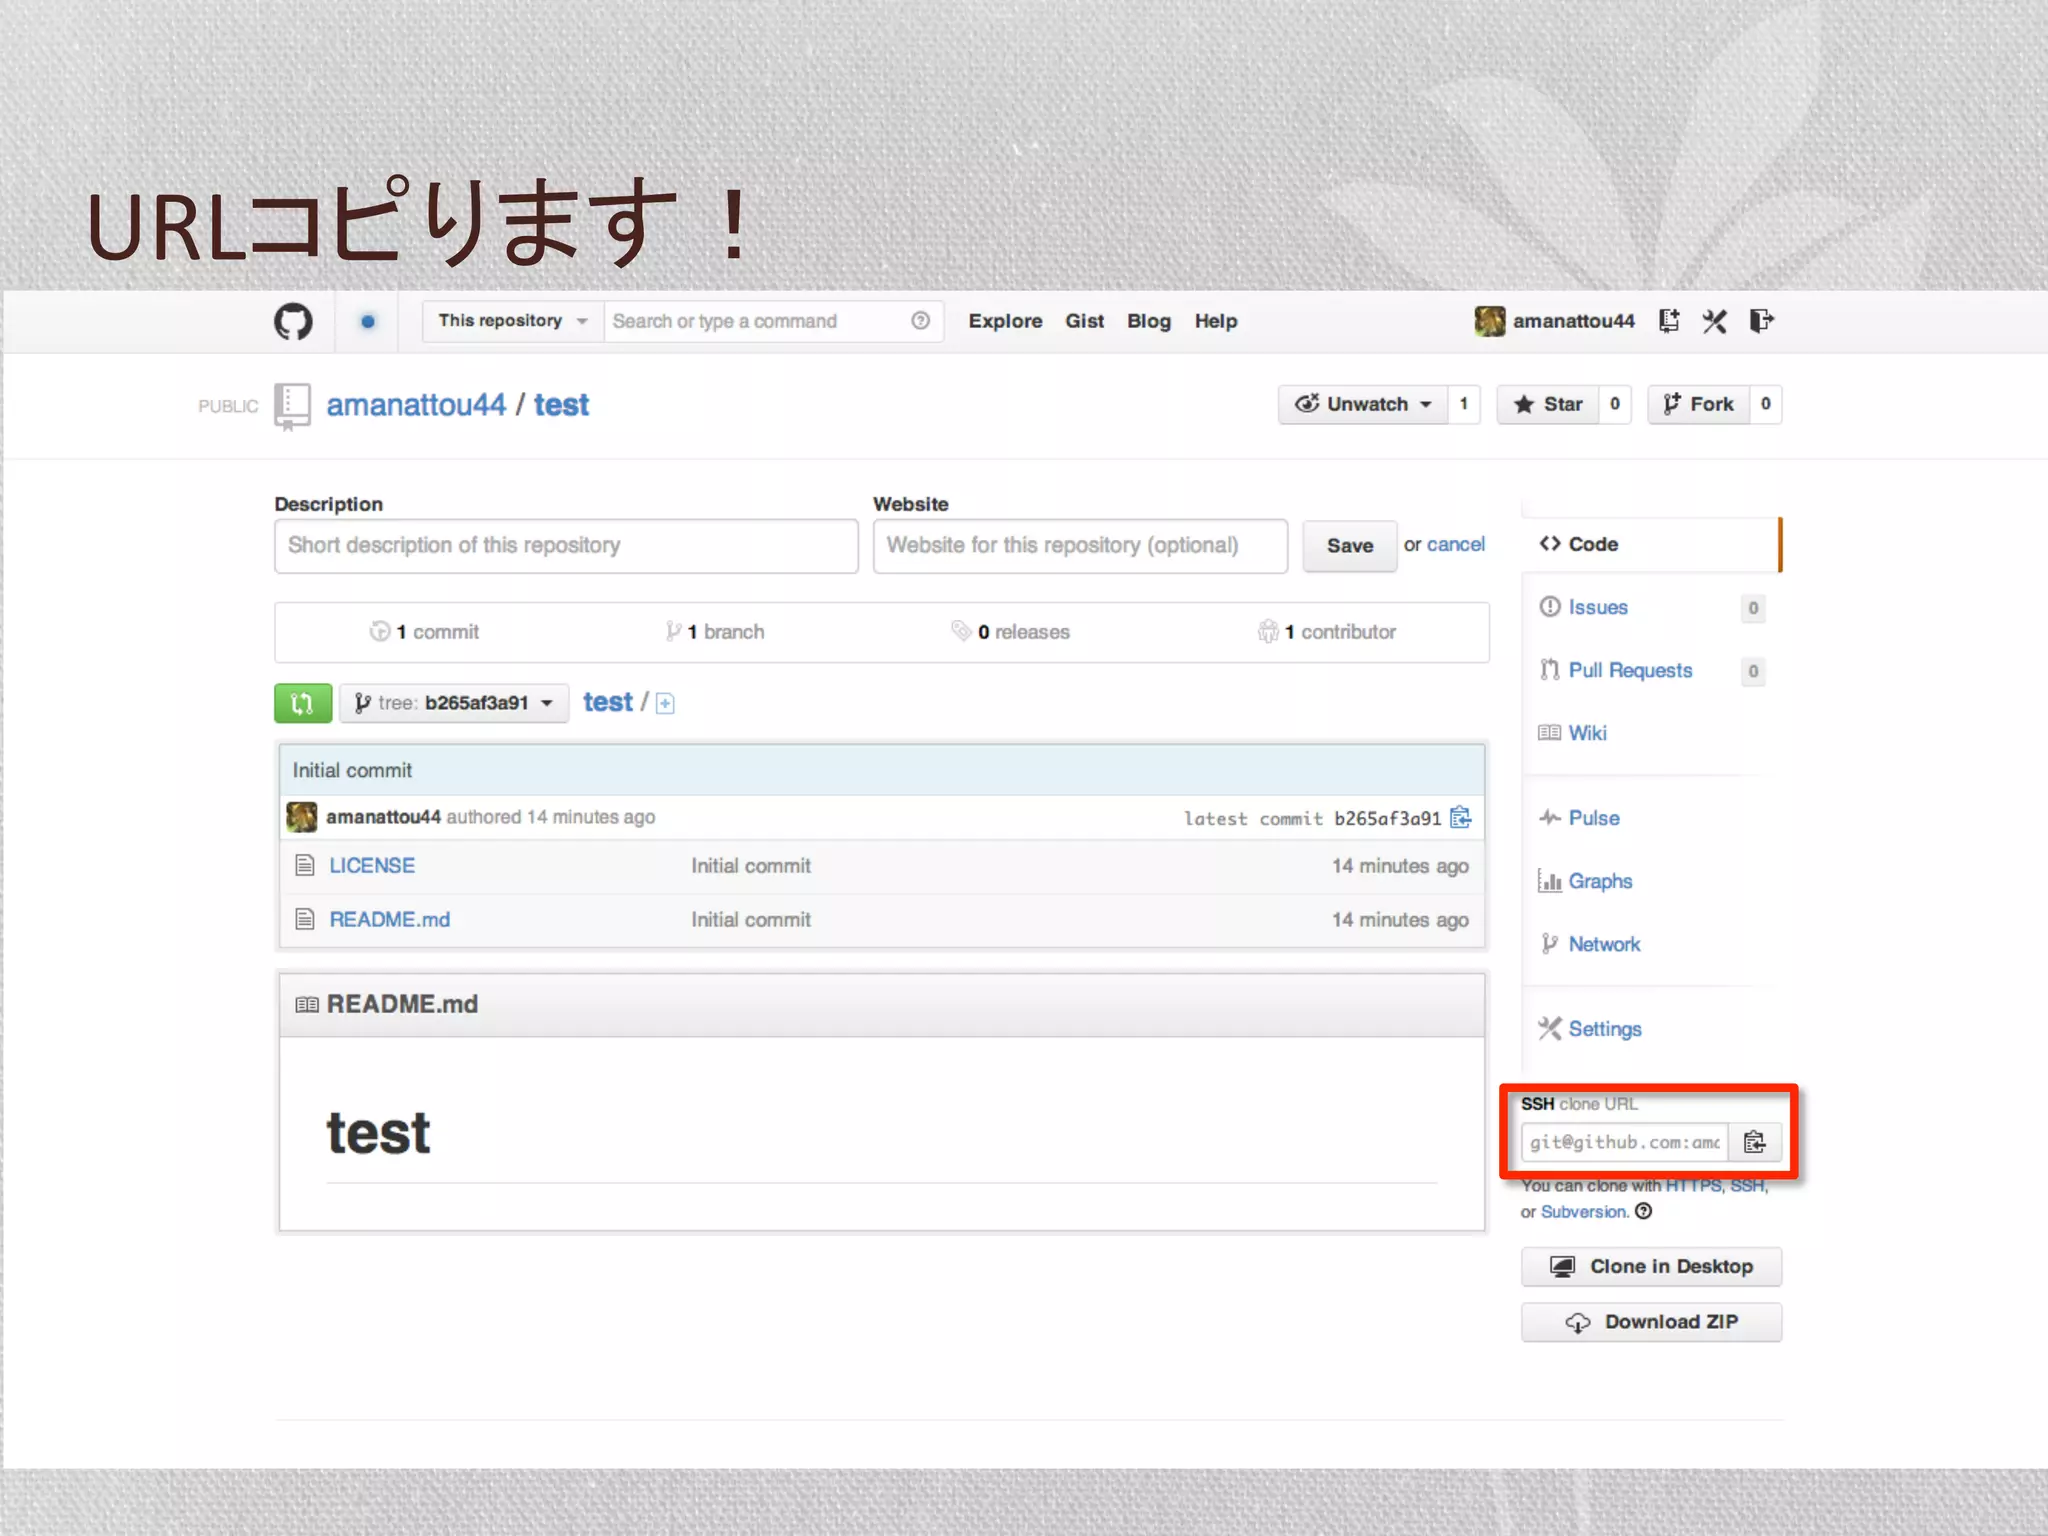Click the sign out icon in header

(1761, 321)
